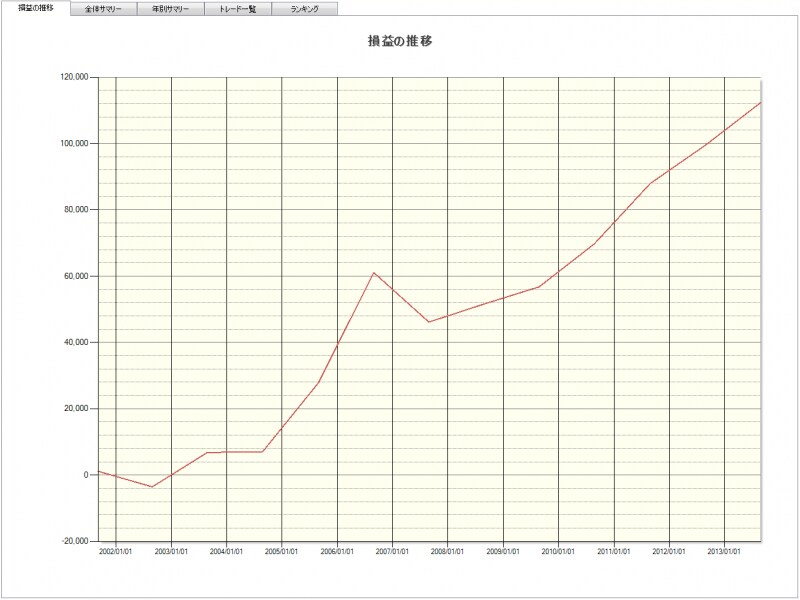Click the 2006/01/01 x-axis label
800x600 pixels.
click(x=337, y=552)
